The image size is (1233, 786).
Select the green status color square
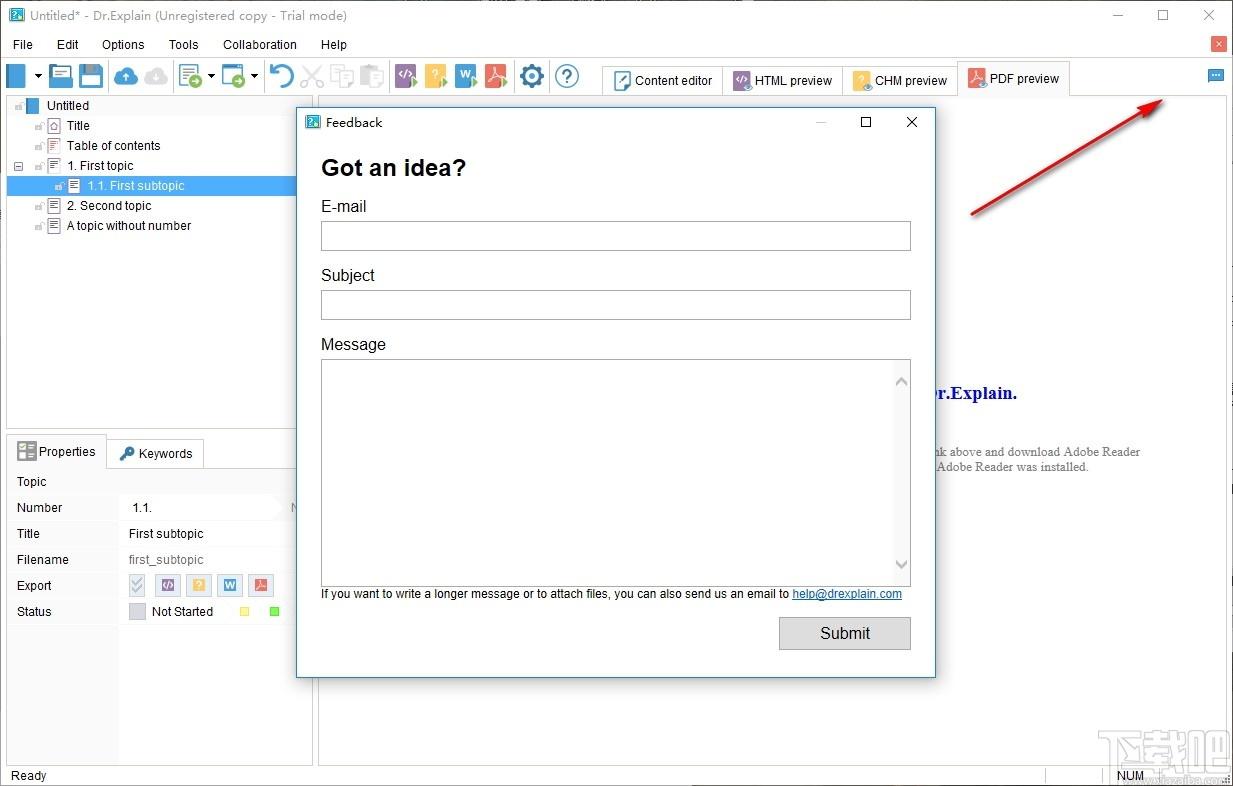pos(275,612)
